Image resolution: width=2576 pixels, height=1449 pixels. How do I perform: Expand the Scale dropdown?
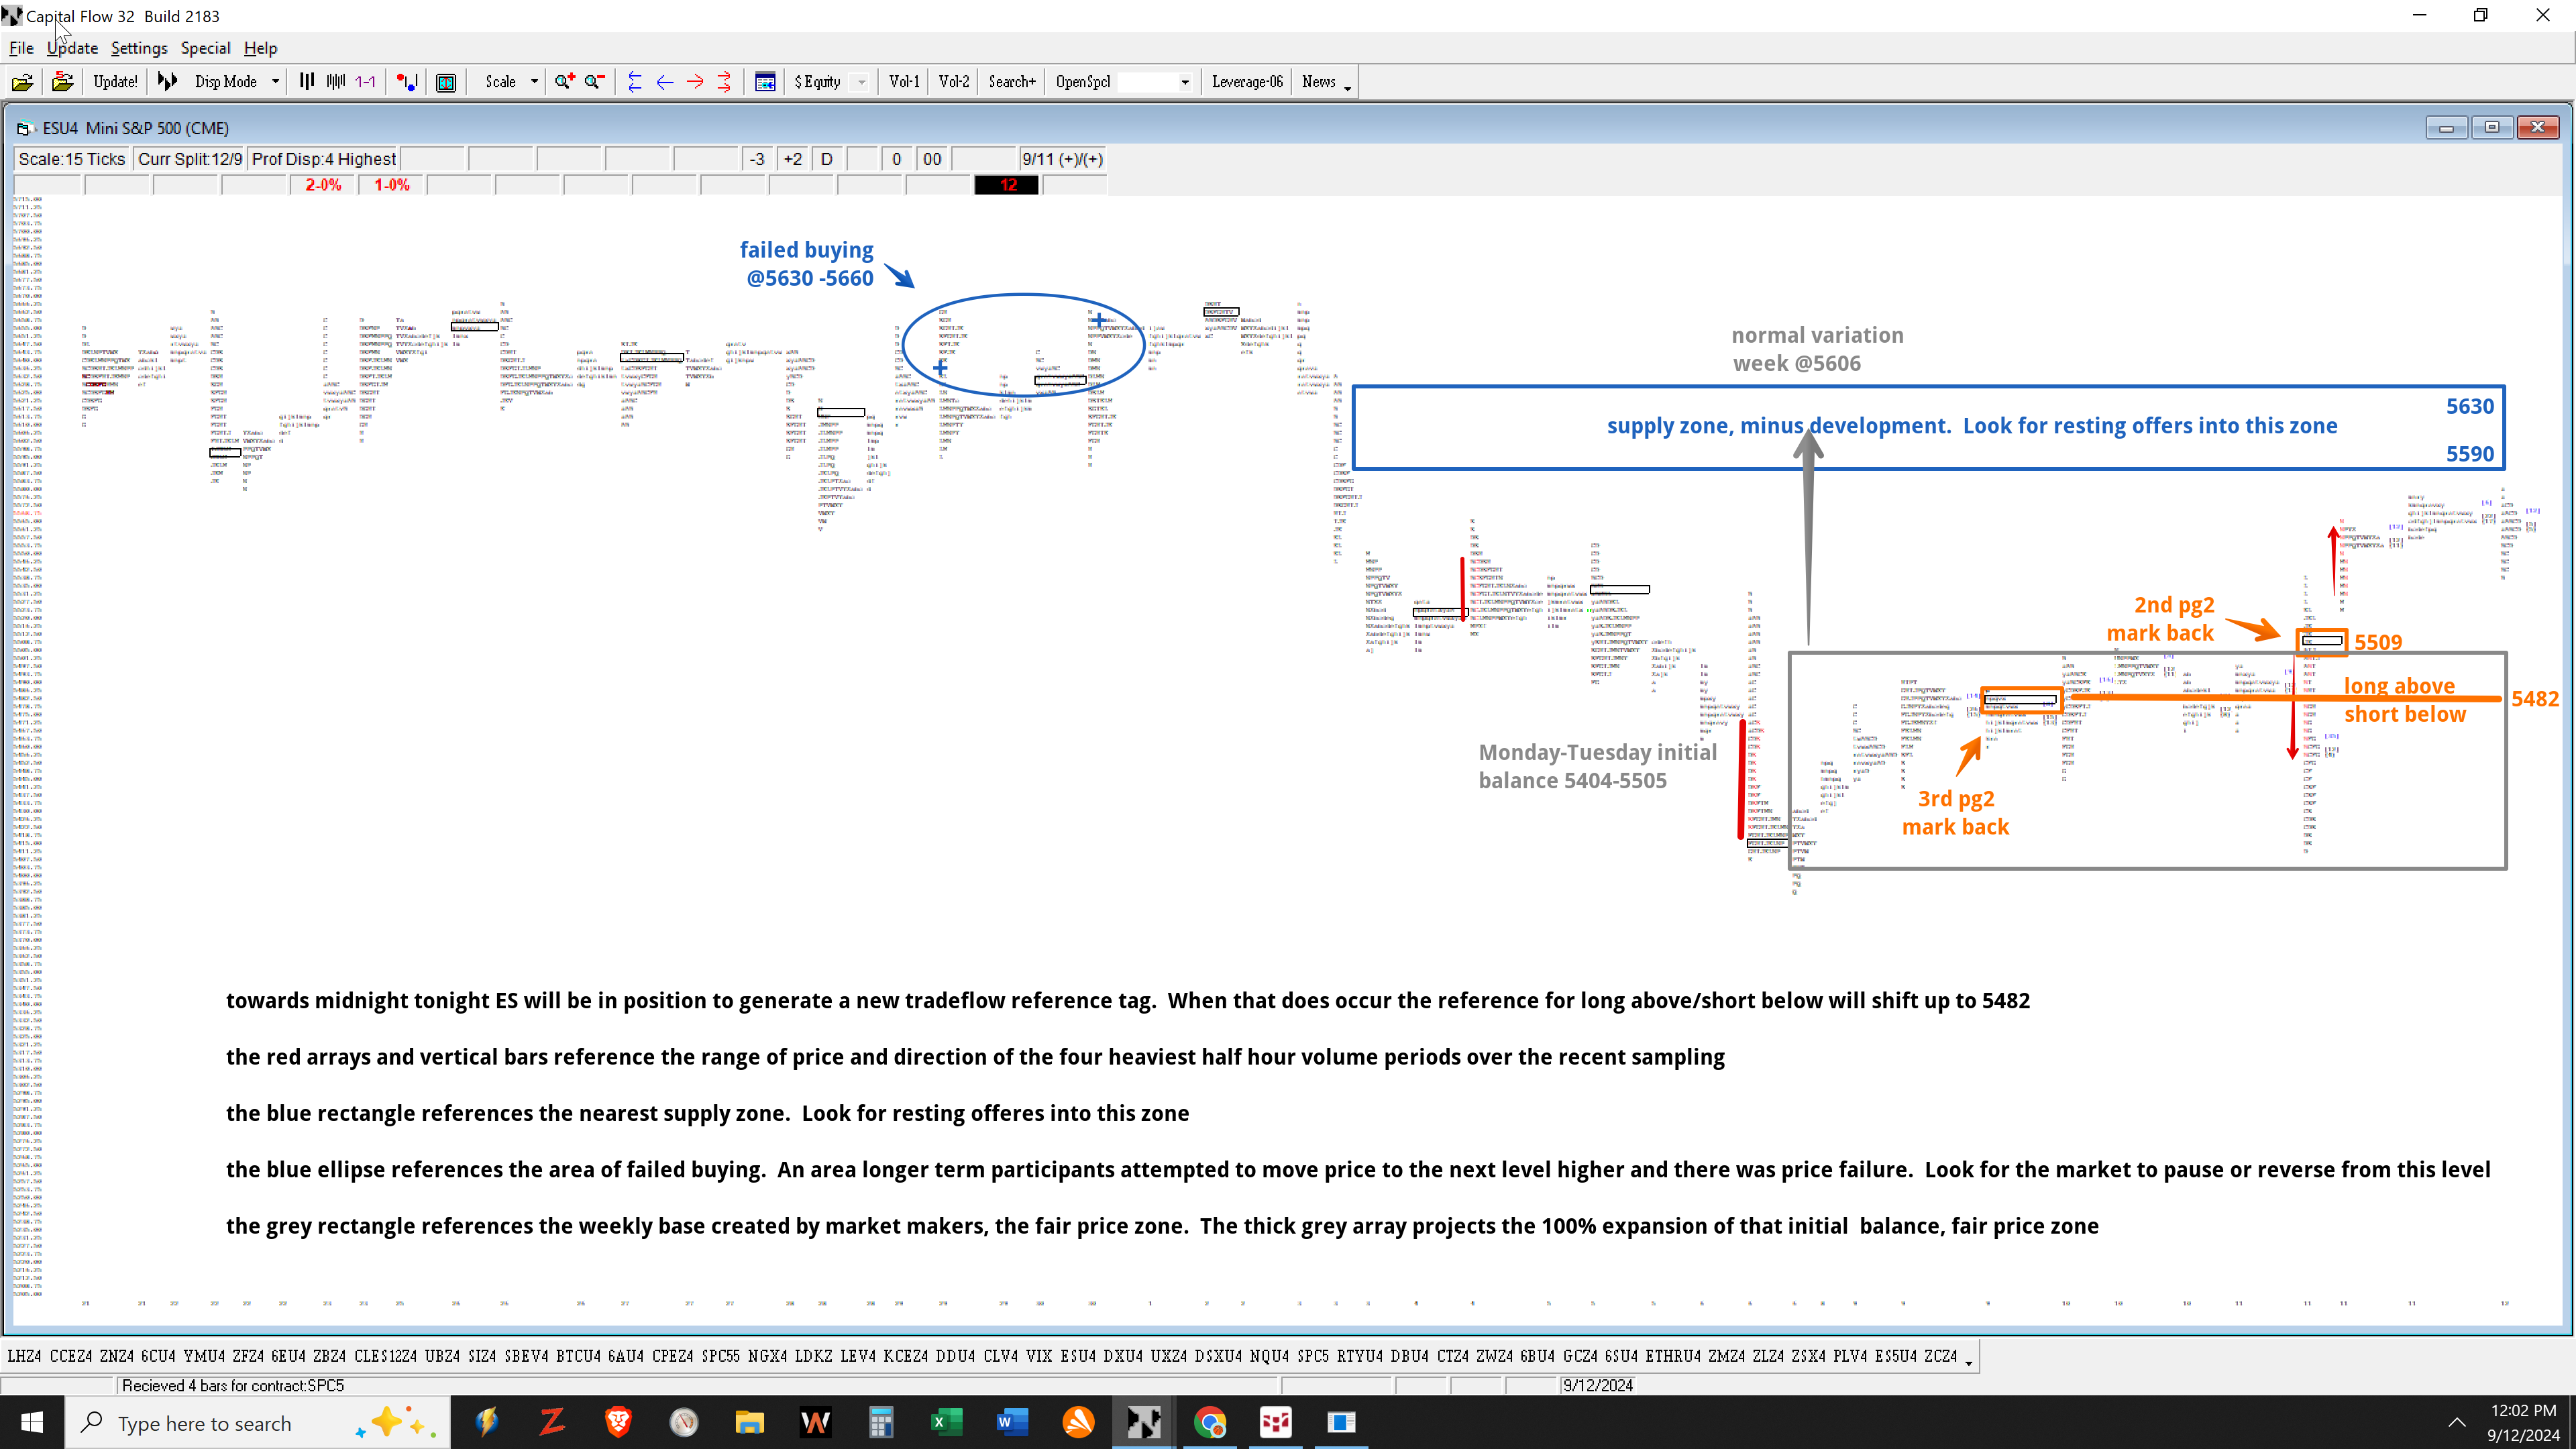(x=534, y=82)
